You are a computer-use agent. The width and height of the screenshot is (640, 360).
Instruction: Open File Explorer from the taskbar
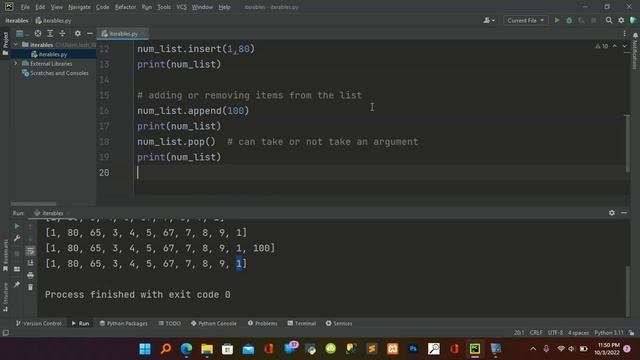point(207,349)
